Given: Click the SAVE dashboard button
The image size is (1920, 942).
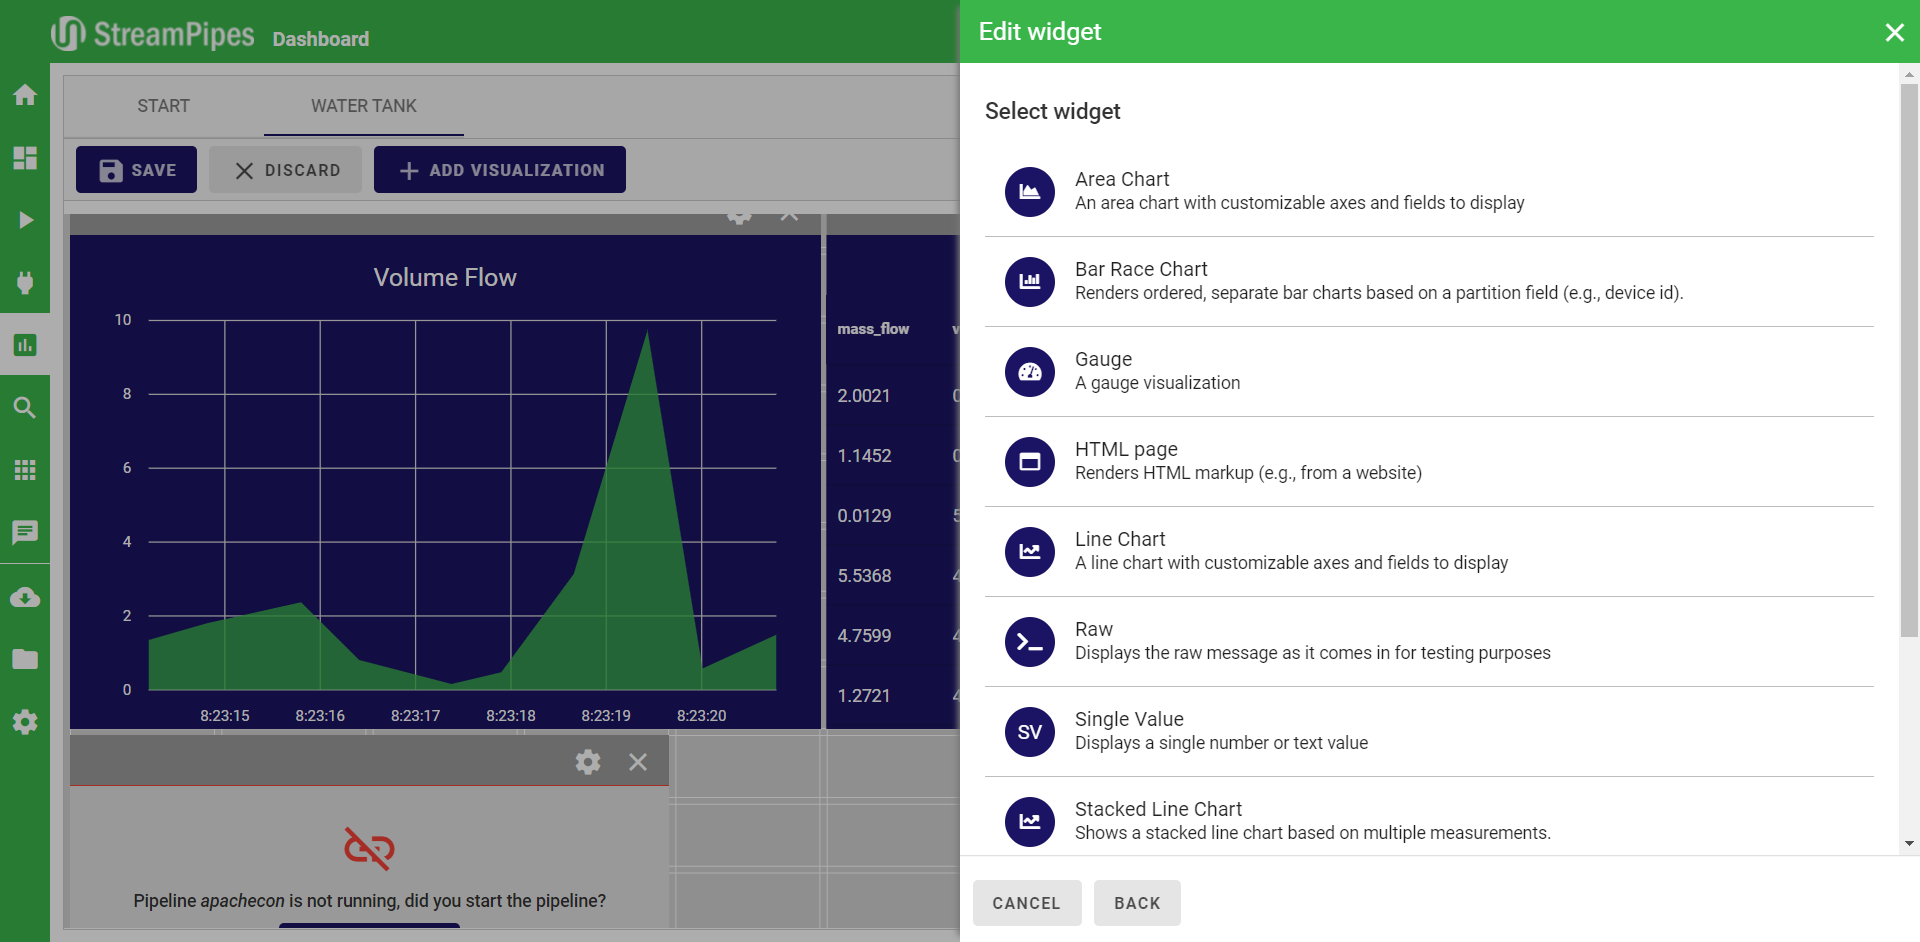Looking at the screenshot, I should 137,170.
